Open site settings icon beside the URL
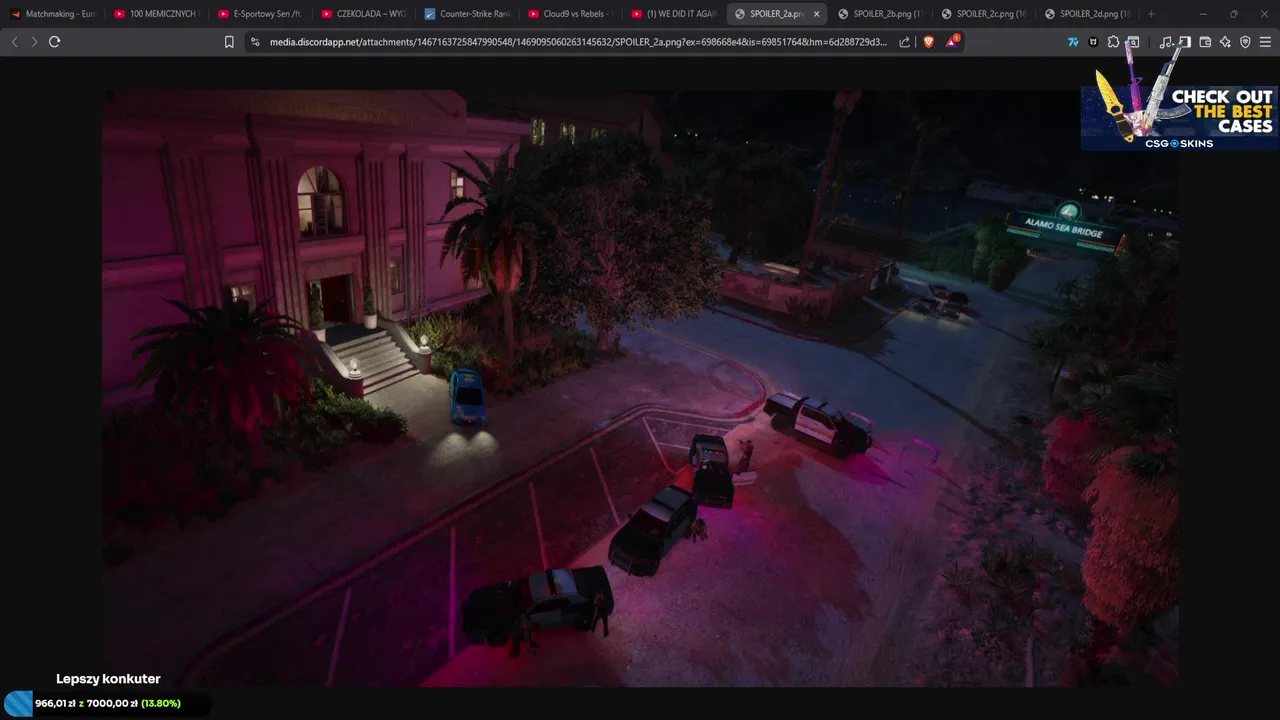This screenshot has height=720, width=1280. pos(255,42)
